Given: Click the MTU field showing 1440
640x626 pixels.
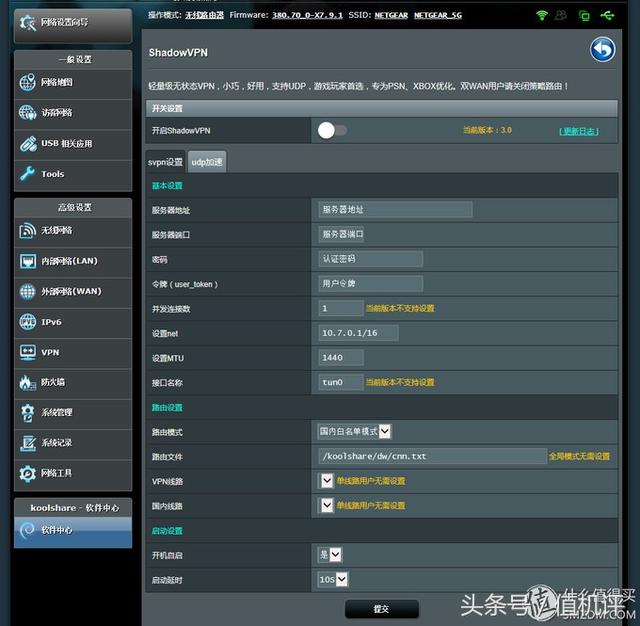Looking at the screenshot, I should (341, 358).
